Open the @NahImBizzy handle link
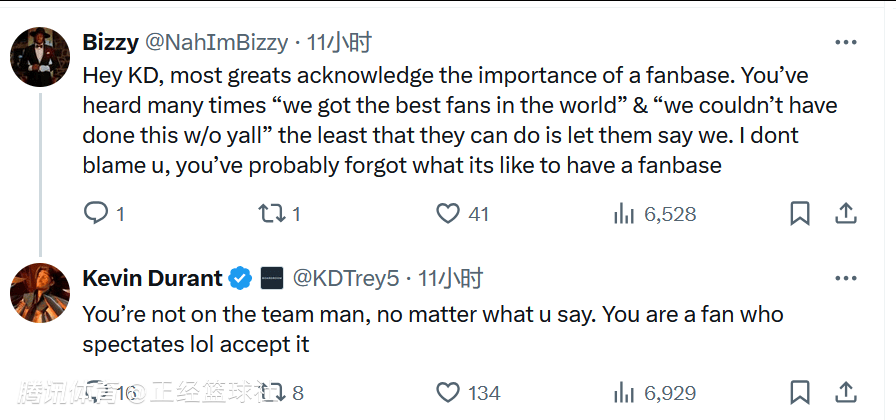Viewport: 896px width, 420px height. (217, 42)
